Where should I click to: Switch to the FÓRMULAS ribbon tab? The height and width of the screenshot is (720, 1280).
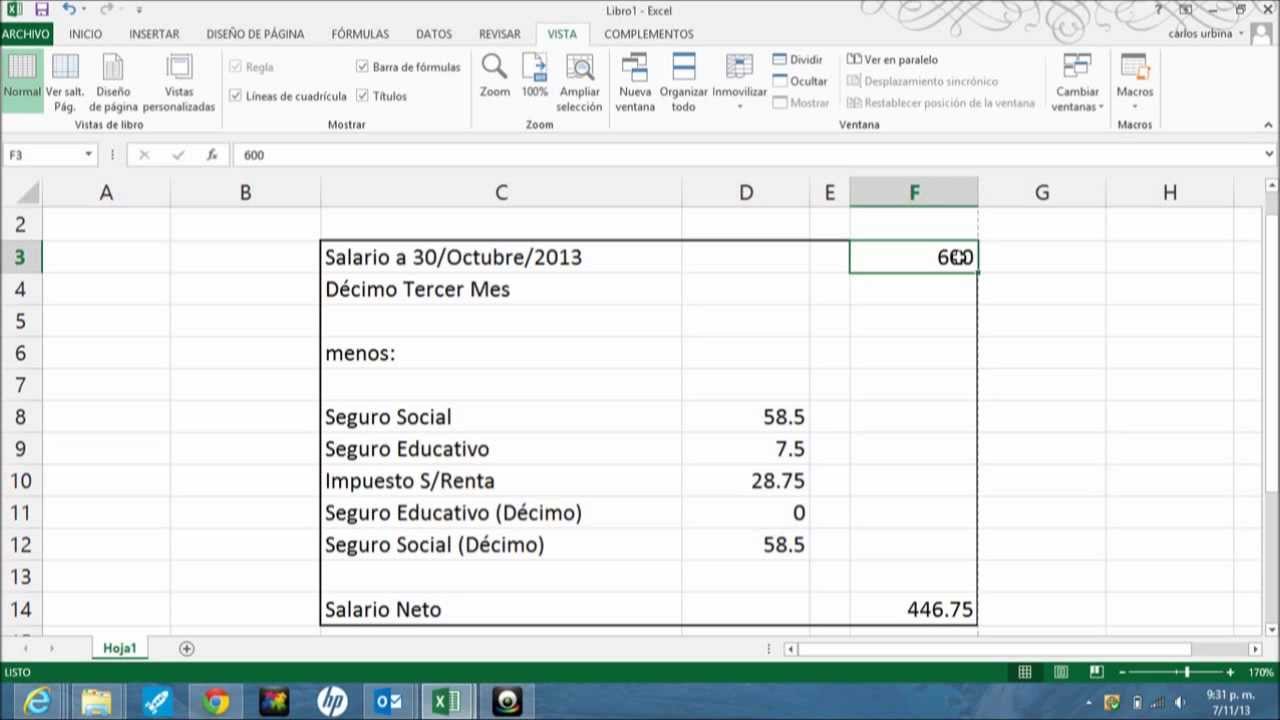coord(359,33)
